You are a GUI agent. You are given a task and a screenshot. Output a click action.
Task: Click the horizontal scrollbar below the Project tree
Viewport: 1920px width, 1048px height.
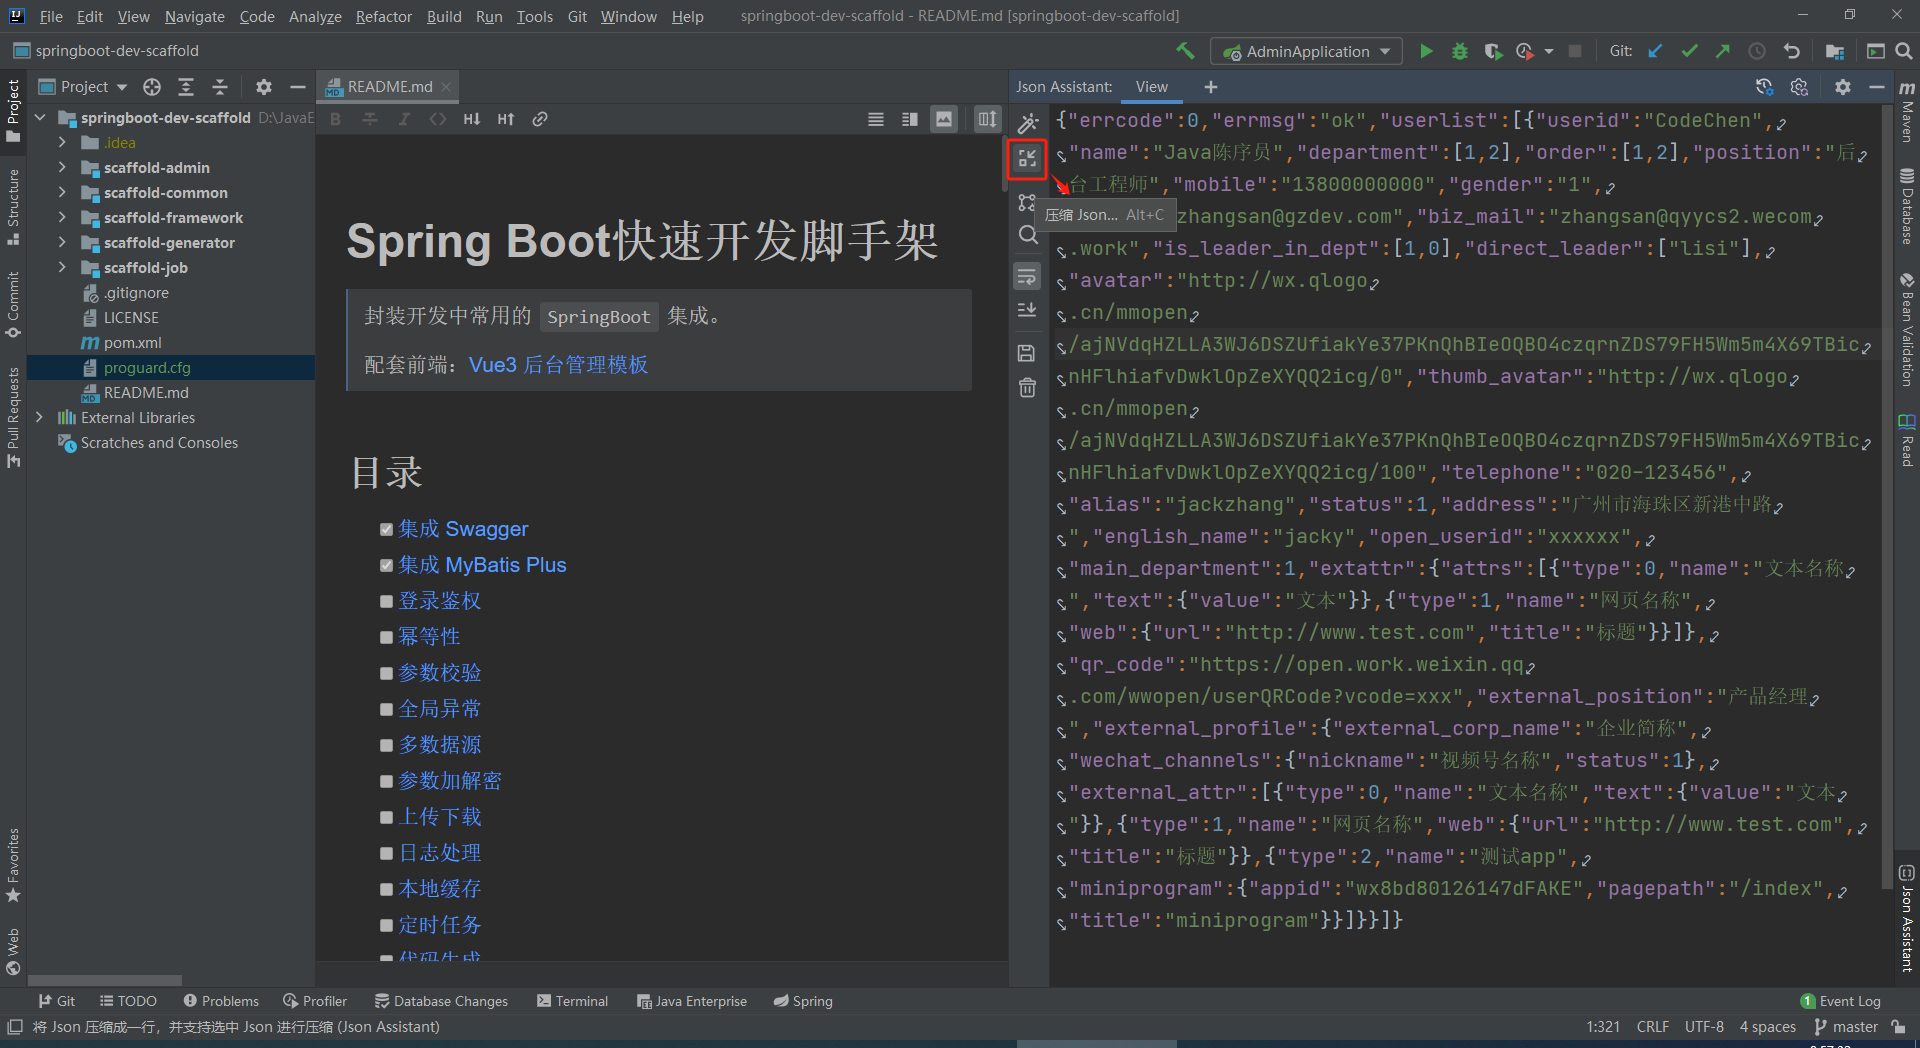click(105, 980)
